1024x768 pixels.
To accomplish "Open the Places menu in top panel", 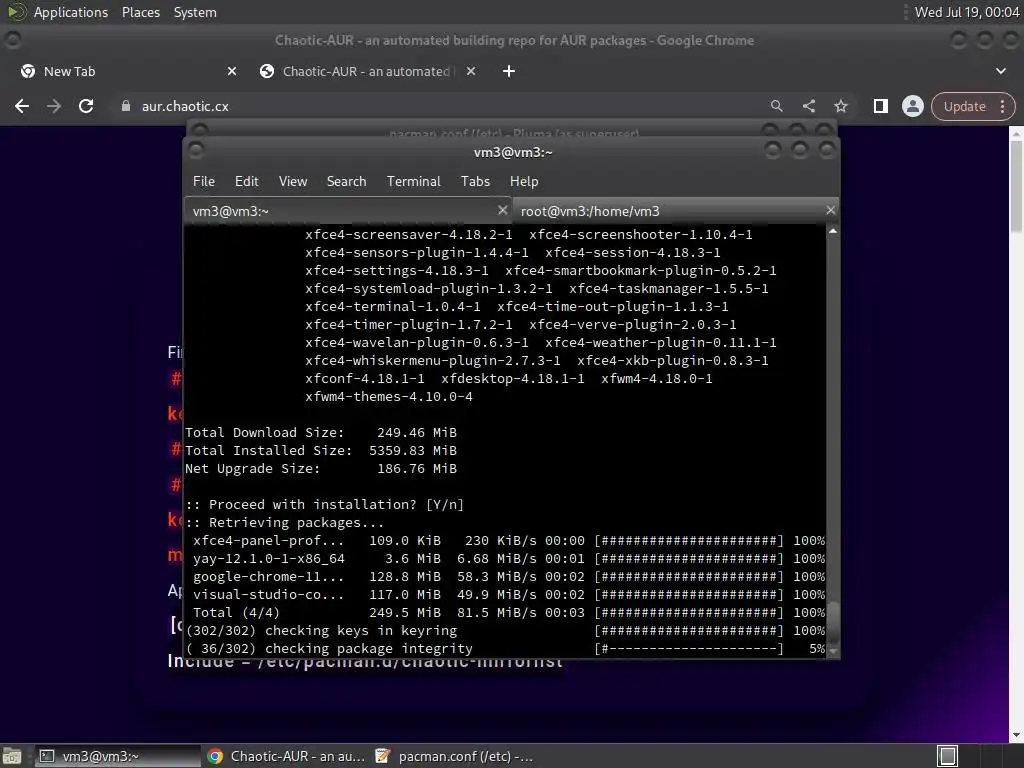I will pos(140,12).
